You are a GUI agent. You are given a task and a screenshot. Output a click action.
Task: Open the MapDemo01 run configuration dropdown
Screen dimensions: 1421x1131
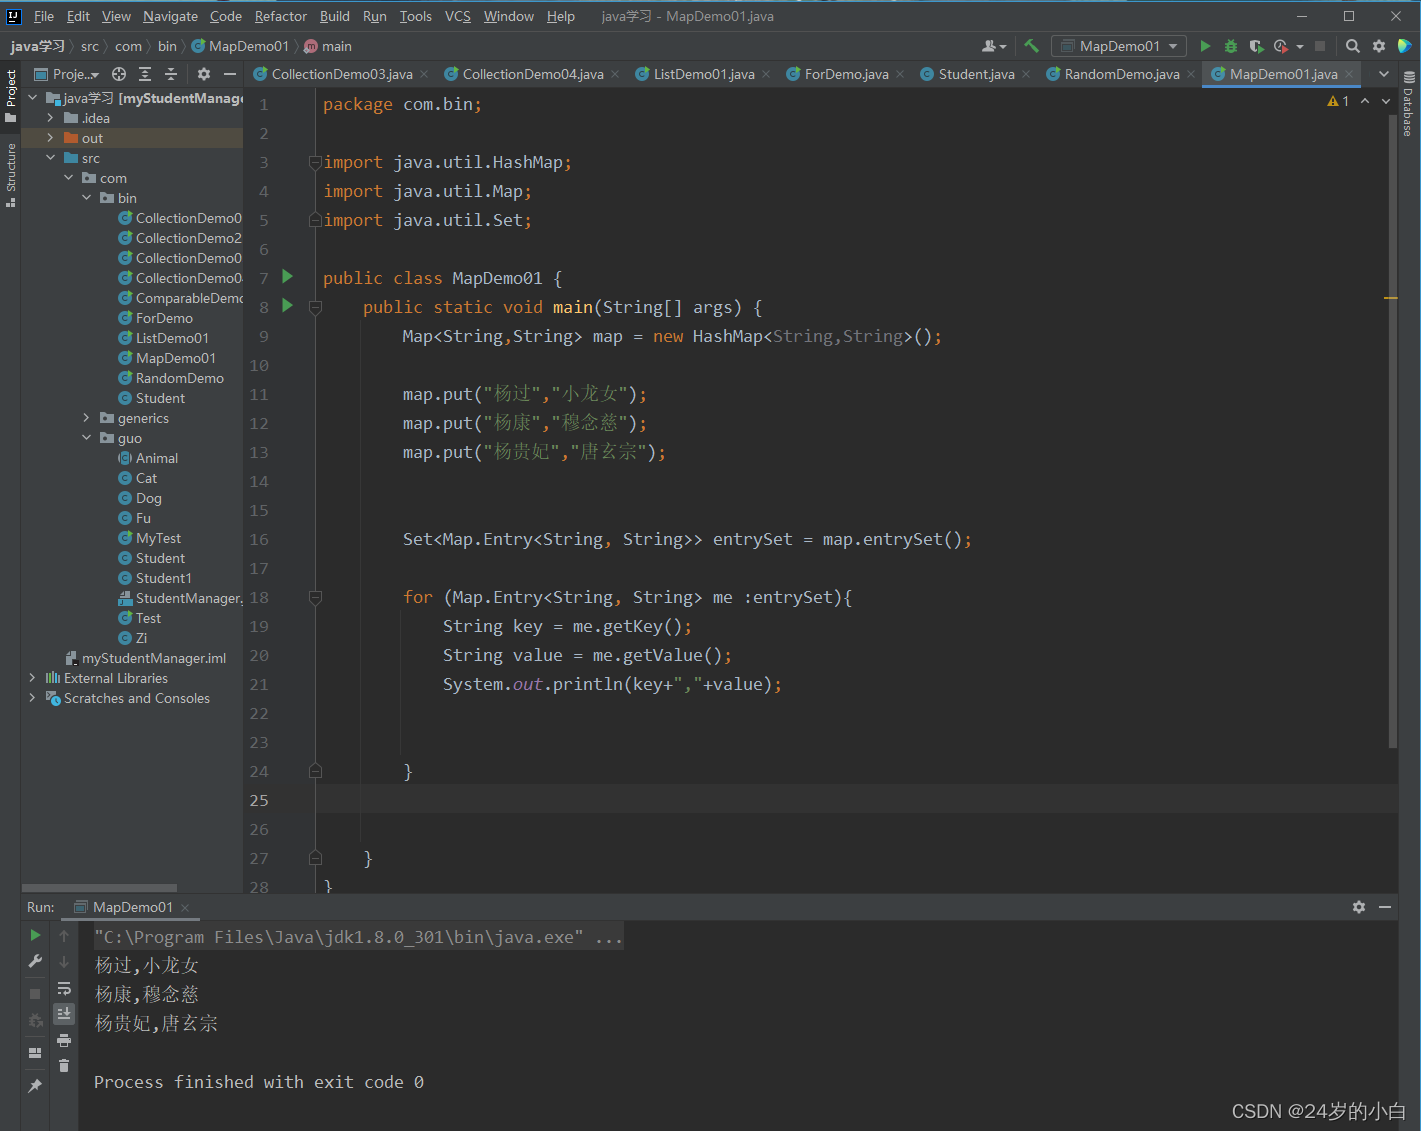(1119, 46)
